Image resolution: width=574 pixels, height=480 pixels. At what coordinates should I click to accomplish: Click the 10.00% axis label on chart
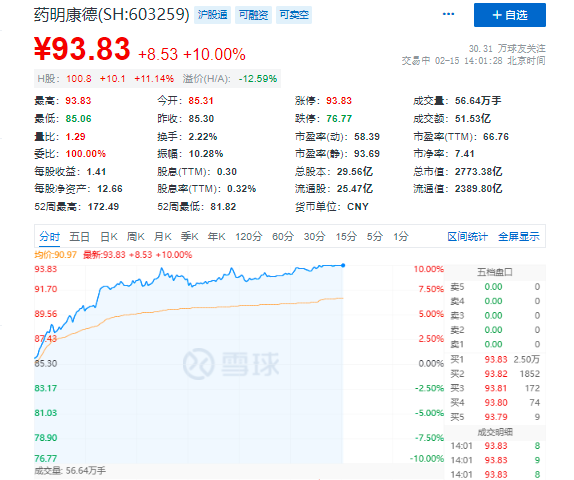(429, 269)
